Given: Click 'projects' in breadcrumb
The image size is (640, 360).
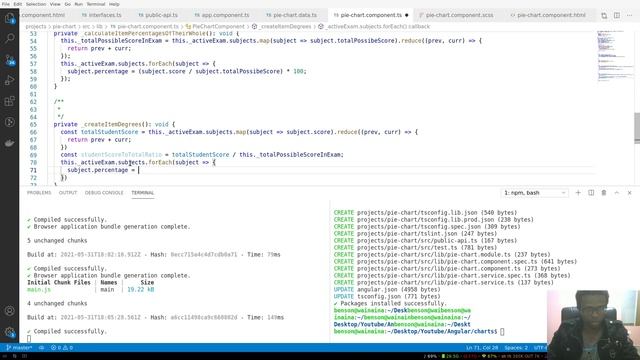Looking at the screenshot, I should pos(36,27).
